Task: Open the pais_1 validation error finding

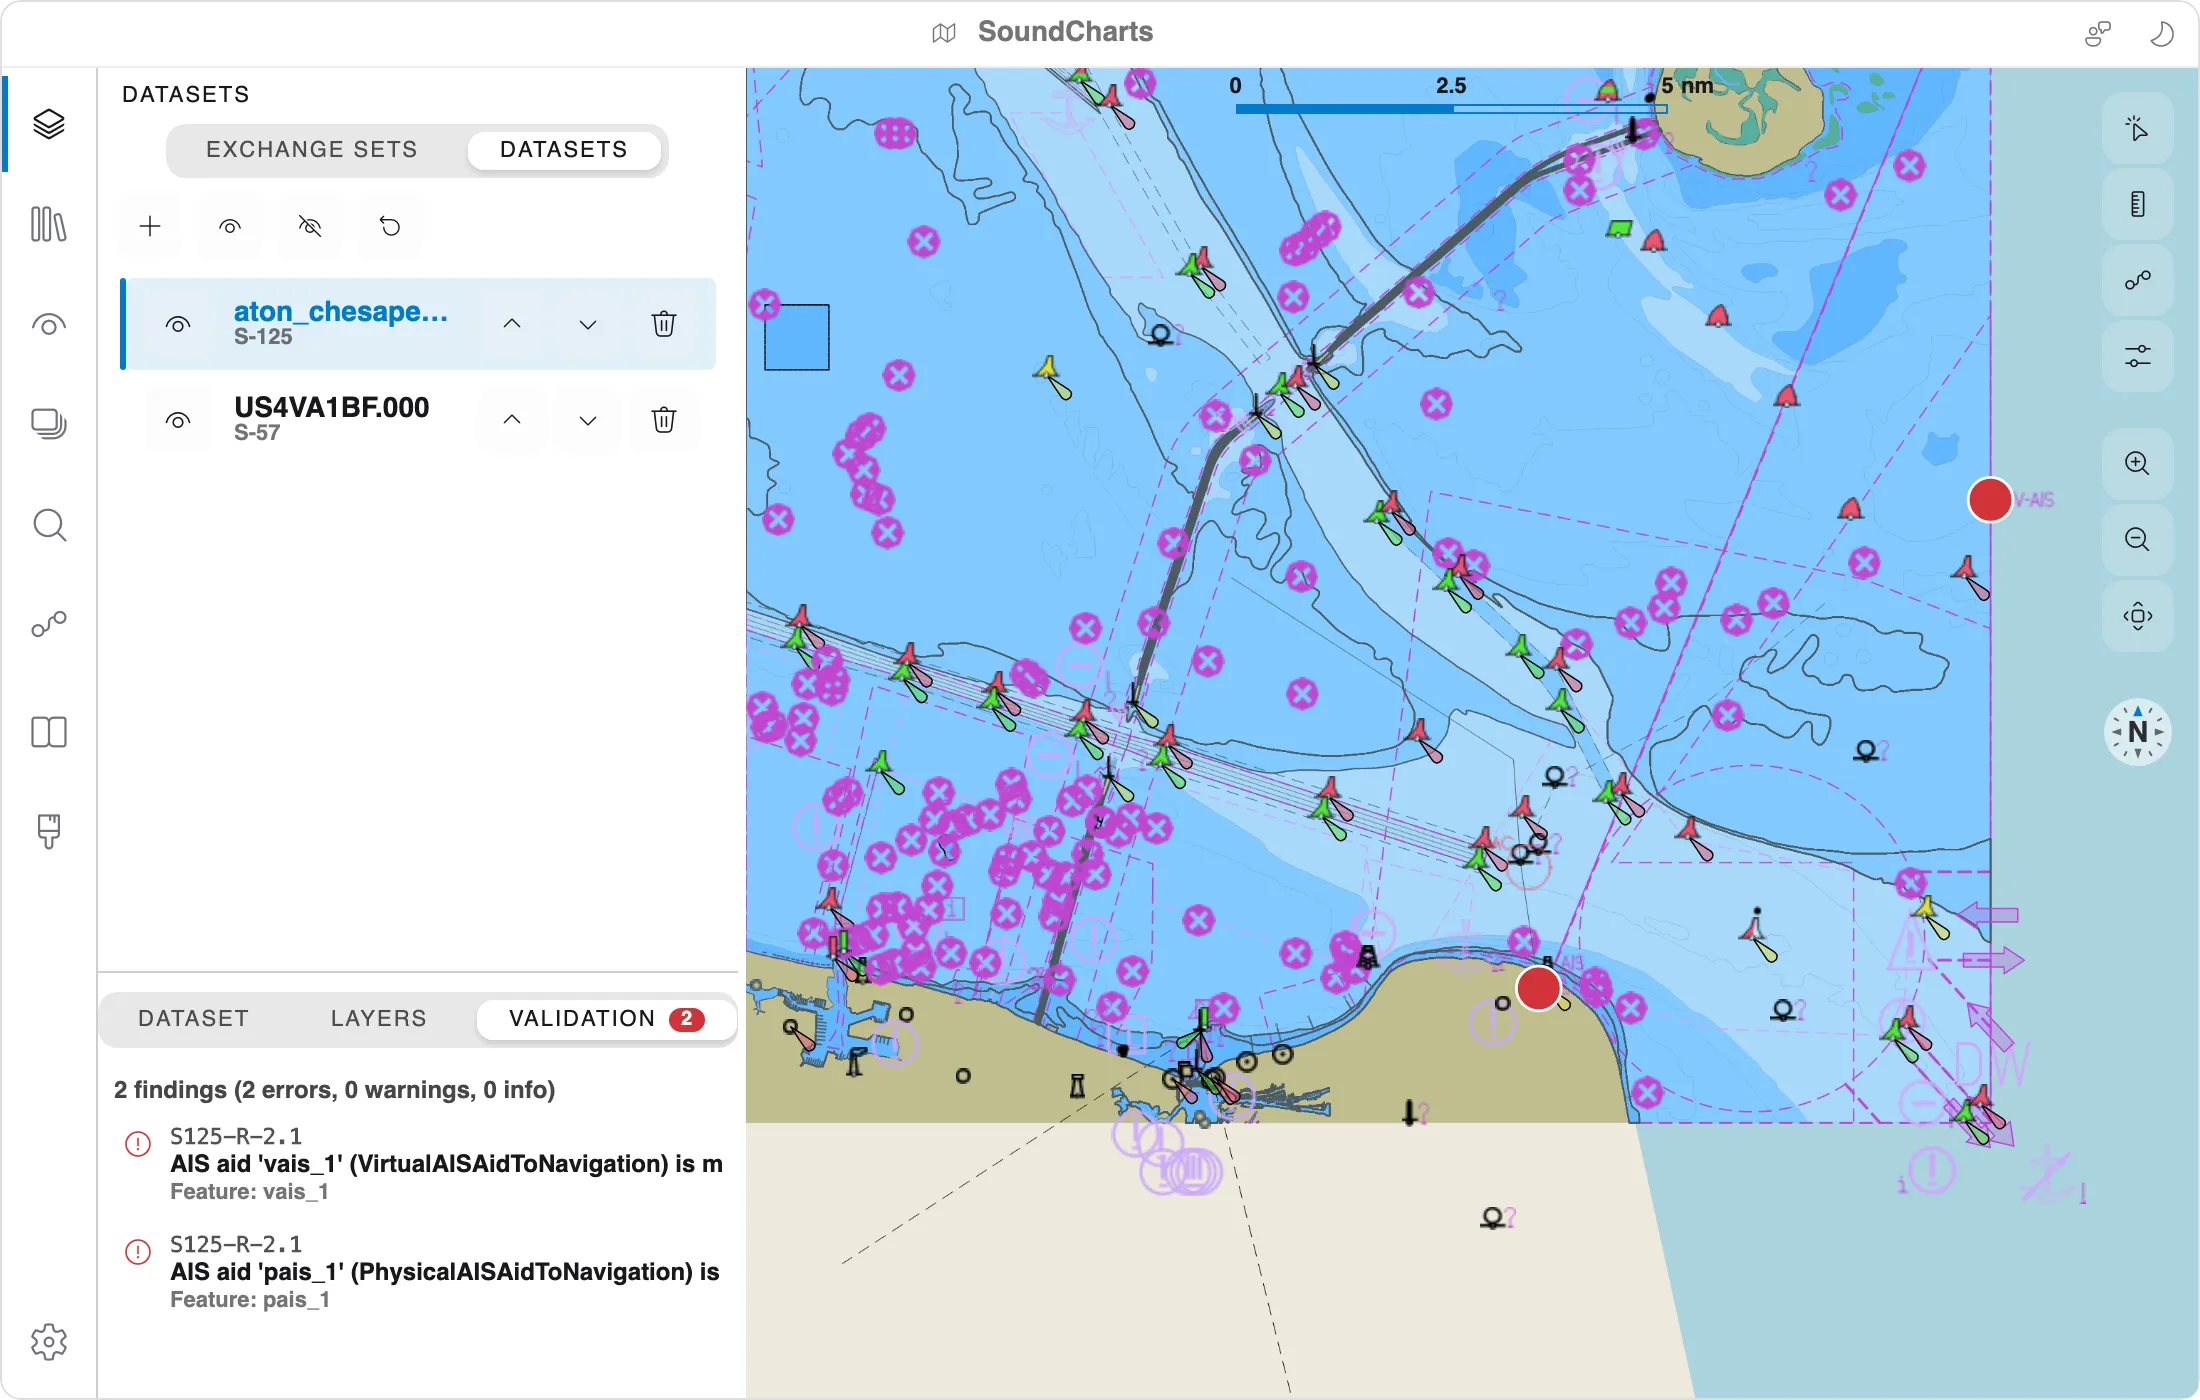Action: [420, 1272]
